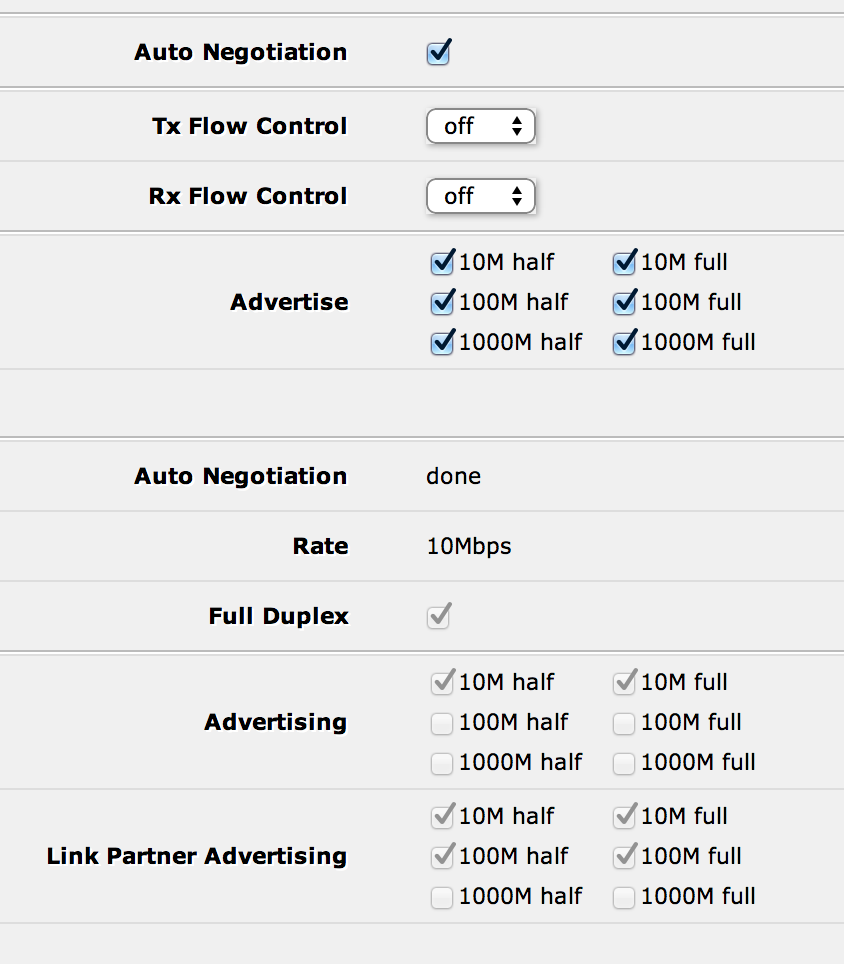Open the Tx Flow Control dropdown

481,127
